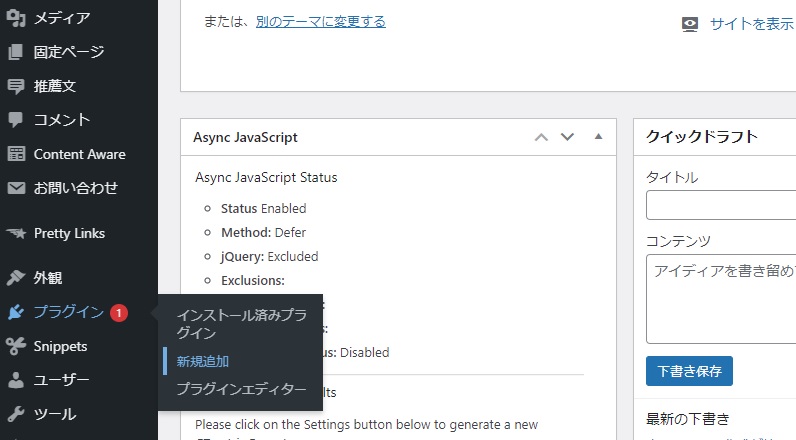Click 'jQuery: Excluded' list entry
This screenshot has height=440, width=796.
pos(270,257)
